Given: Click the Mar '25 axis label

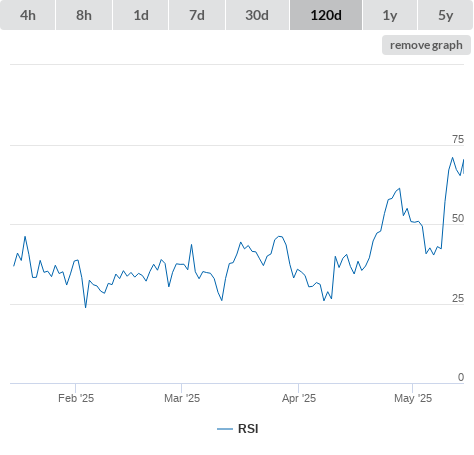Looking at the screenshot, I should pyautogui.click(x=182, y=398).
